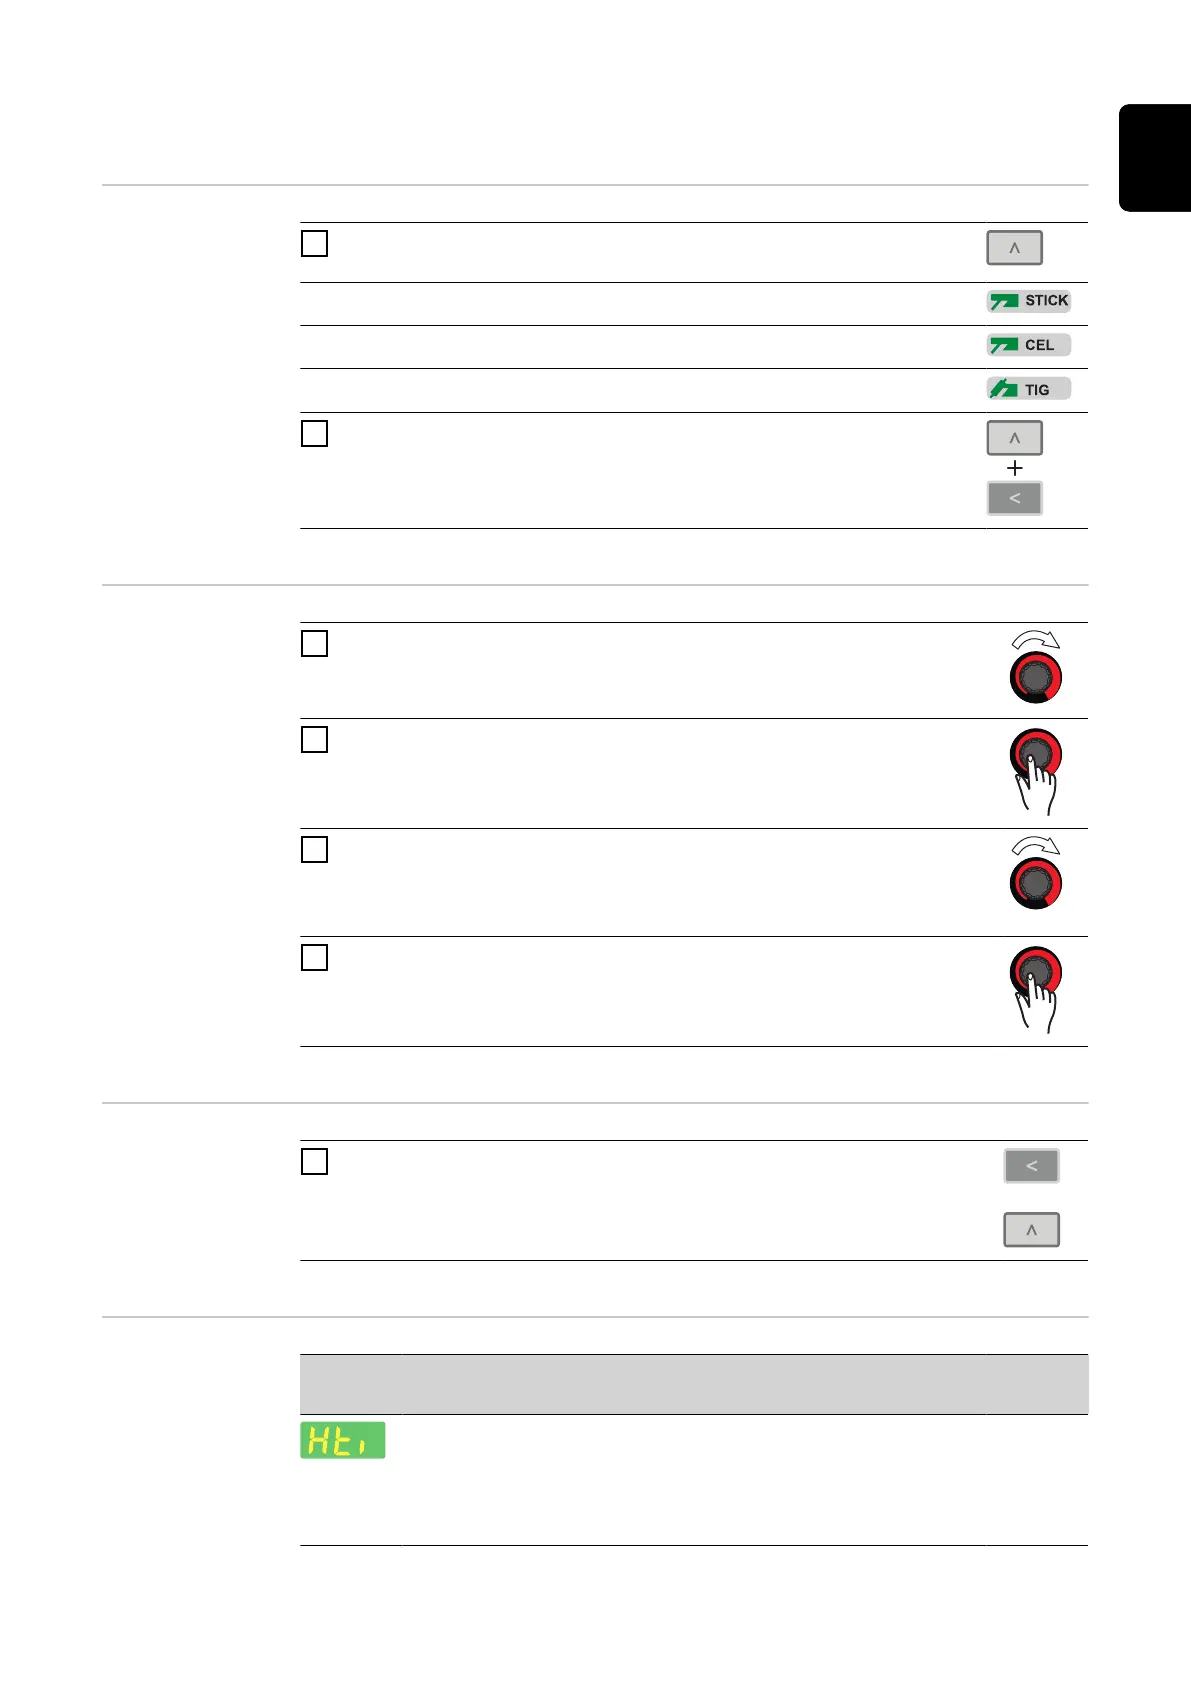Click the TIG welding mode badge
1191x1684 pixels.
click(x=1028, y=389)
